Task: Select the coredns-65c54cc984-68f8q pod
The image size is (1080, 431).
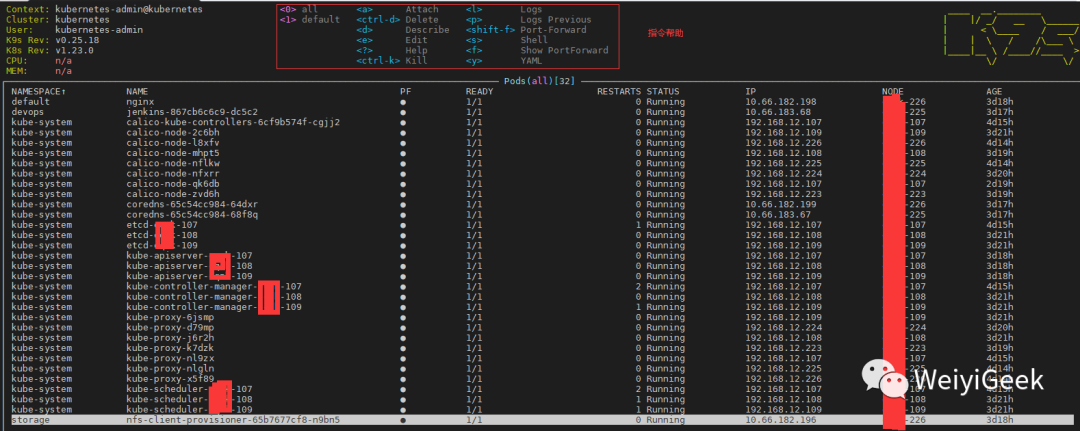Action: 192,215
